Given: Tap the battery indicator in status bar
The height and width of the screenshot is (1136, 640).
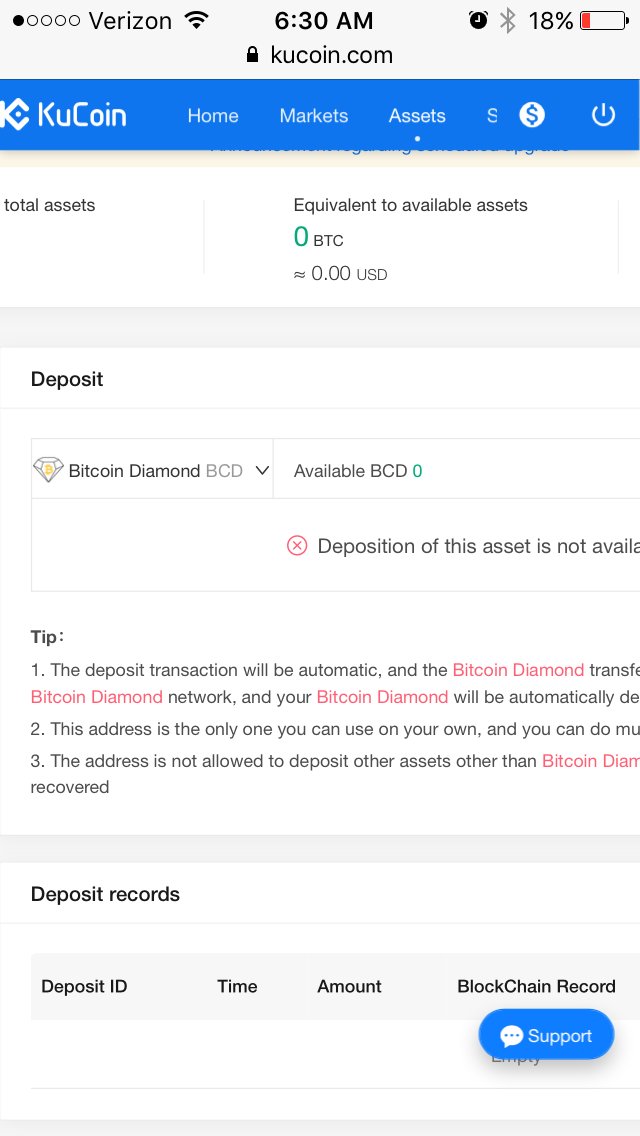Looking at the screenshot, I should coord(604,21).
